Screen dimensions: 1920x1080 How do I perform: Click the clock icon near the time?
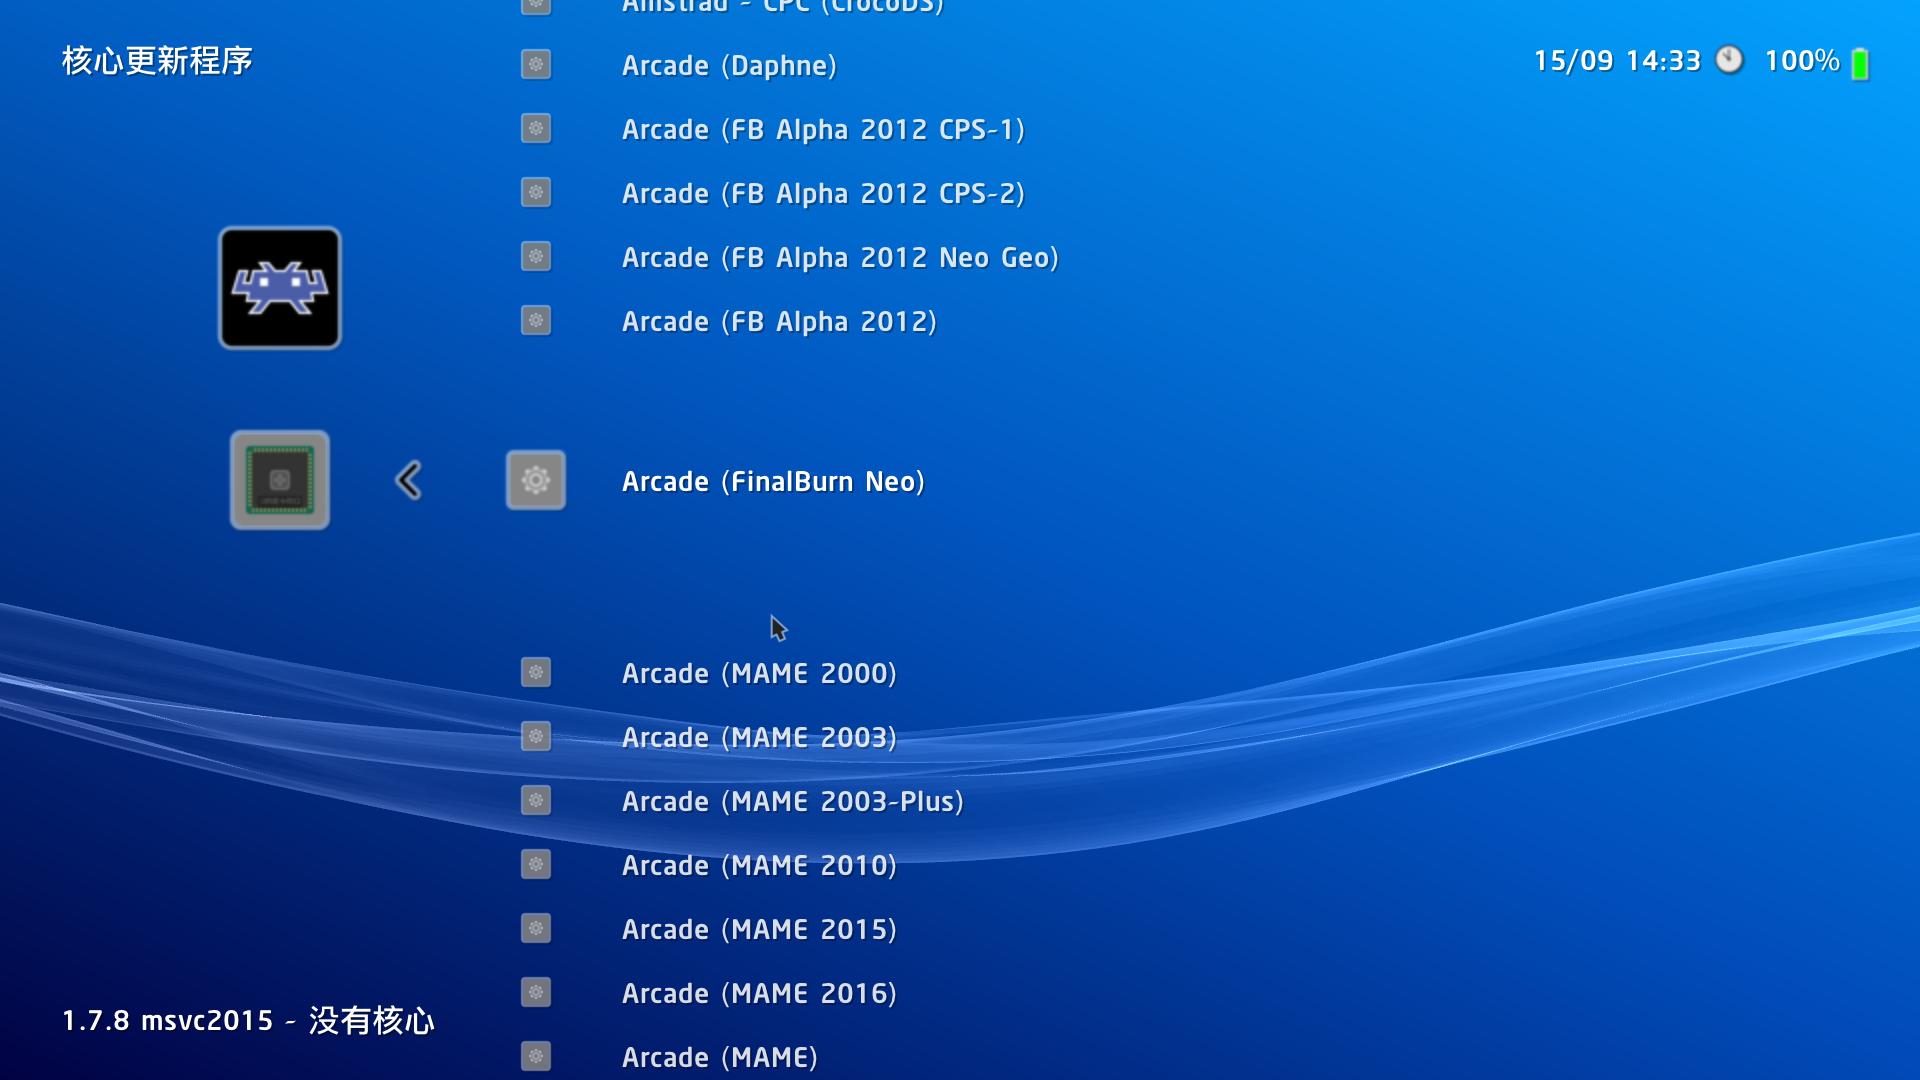1729,60
